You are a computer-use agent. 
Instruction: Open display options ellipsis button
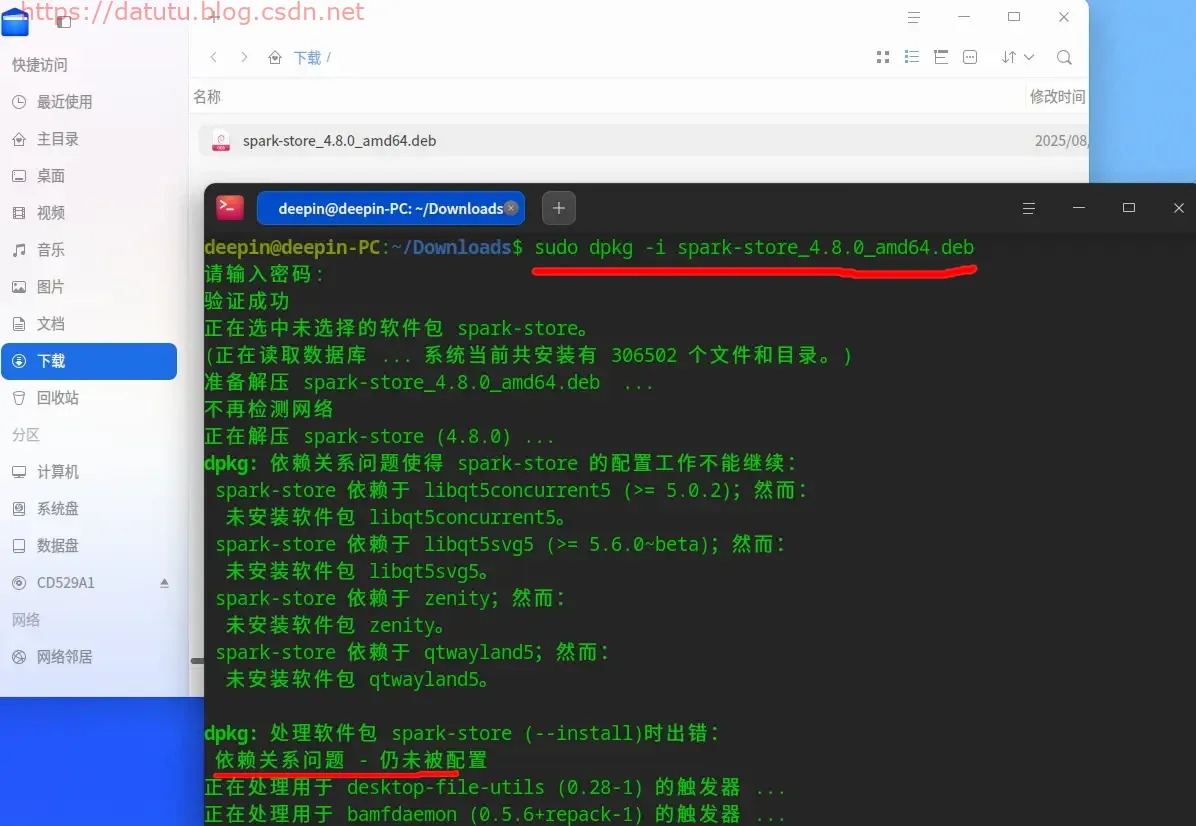point(970,57)
